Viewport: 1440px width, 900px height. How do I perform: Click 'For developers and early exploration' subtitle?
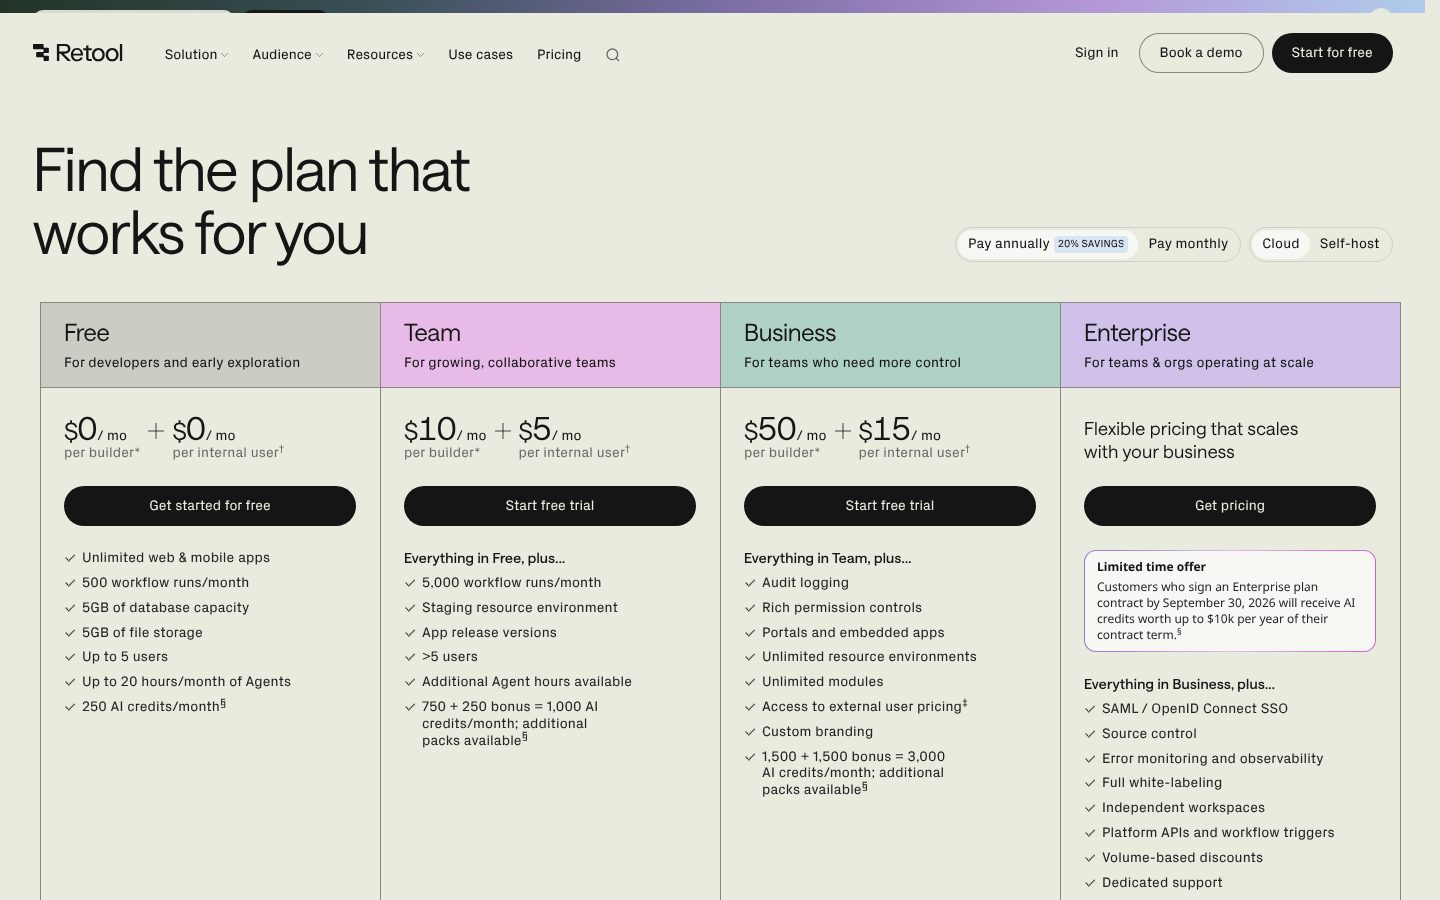click(x=182, y=363)
